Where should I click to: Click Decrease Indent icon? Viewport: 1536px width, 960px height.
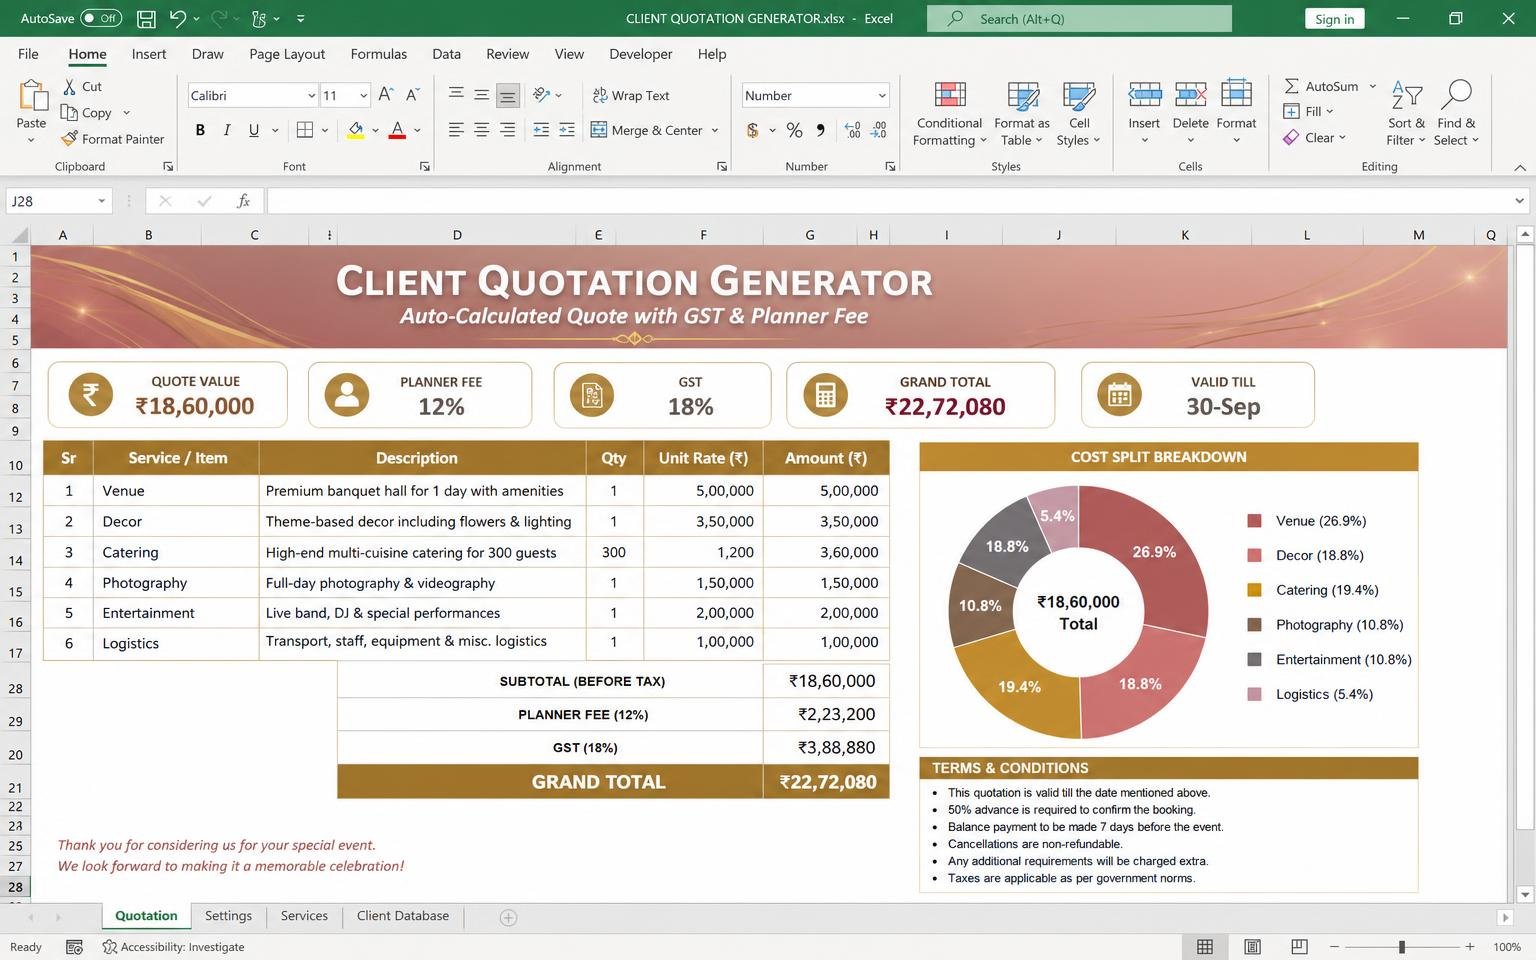pos(541,130)
